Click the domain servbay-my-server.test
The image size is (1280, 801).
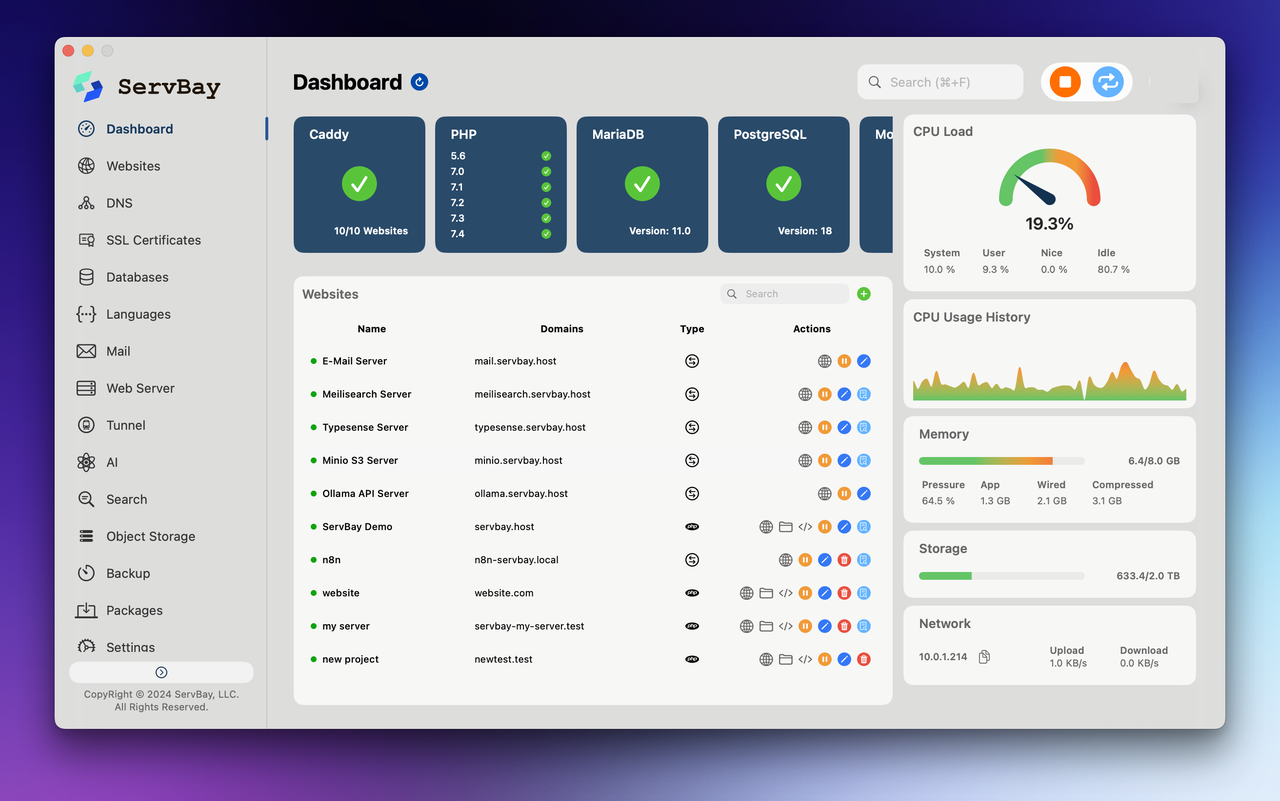[x=529, y=626]
